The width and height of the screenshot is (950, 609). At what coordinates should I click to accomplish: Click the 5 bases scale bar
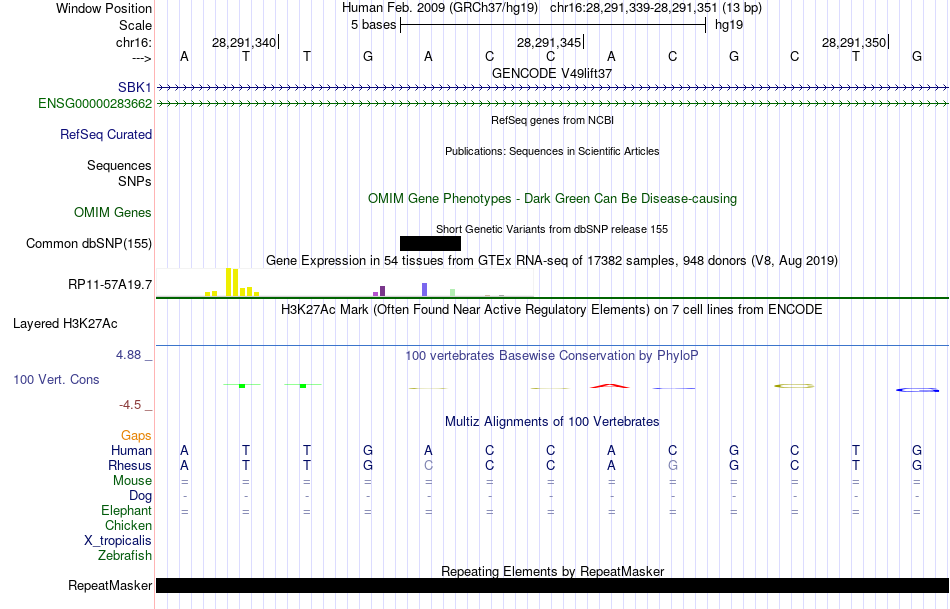(x=553, y=25)
